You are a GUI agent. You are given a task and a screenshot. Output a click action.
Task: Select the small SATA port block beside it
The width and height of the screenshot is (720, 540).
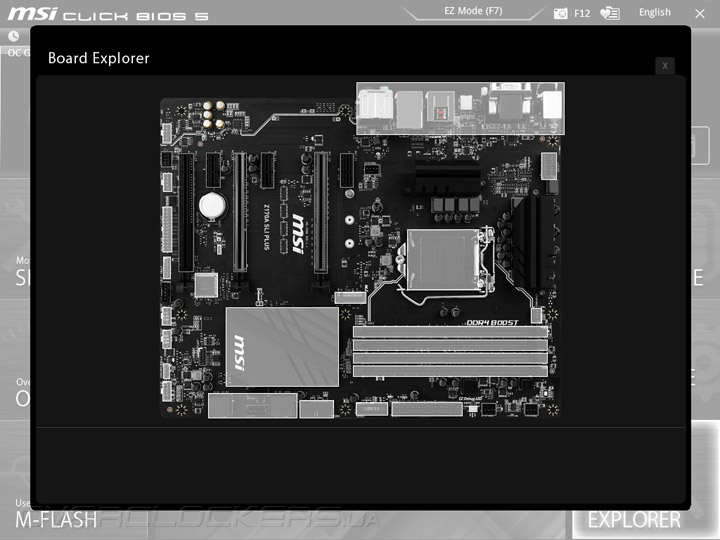(316, 409)
